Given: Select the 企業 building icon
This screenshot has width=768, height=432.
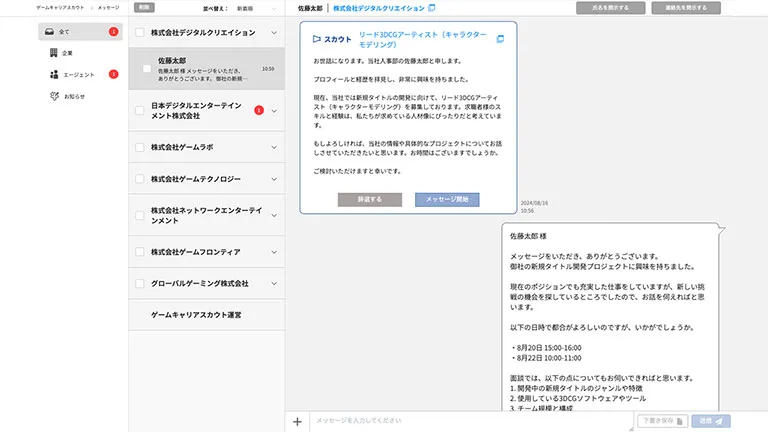Looking at the screenshot, I should point(53,53).
